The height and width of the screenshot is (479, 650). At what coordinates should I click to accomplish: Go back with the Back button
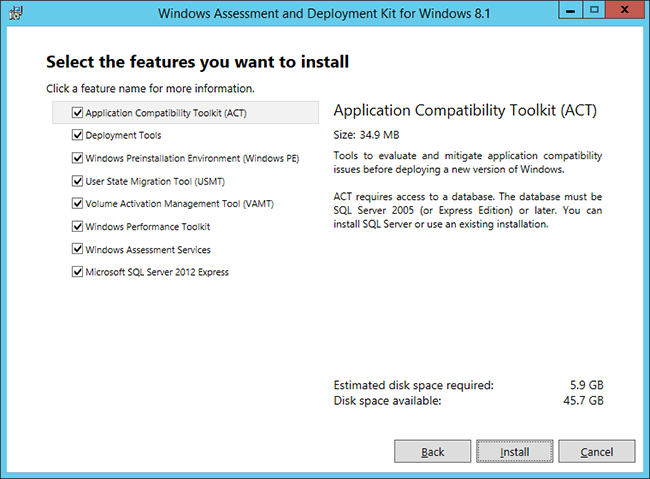click(432, 452)
